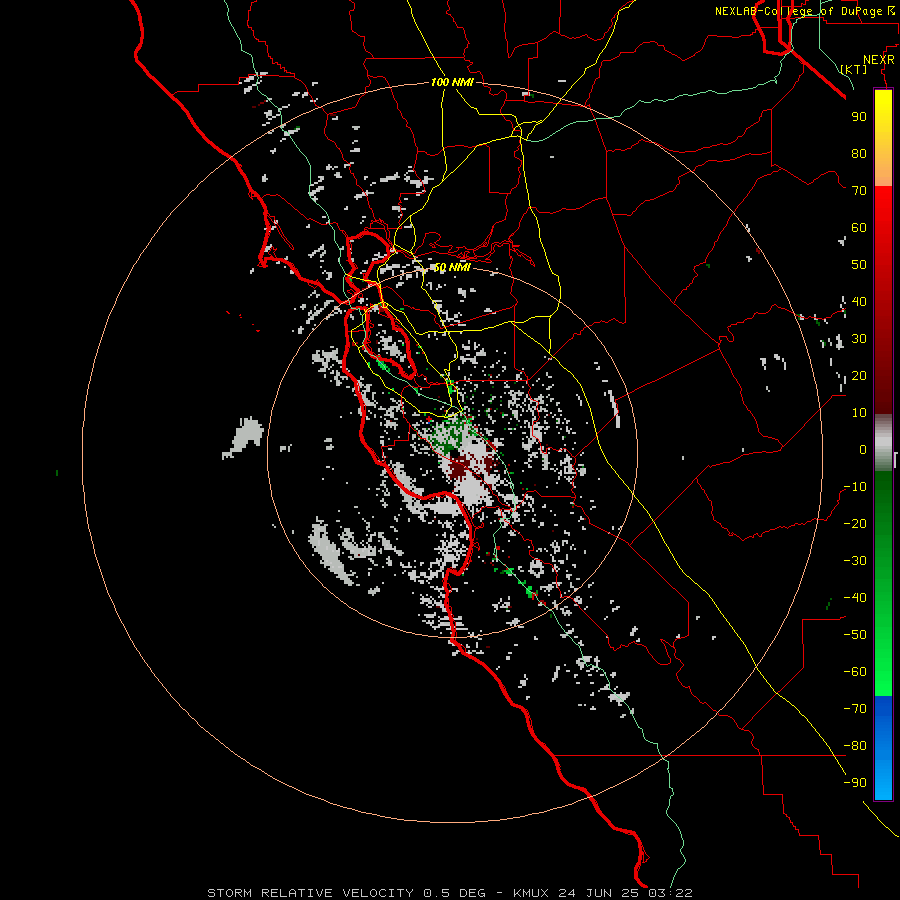
Task: Click the maroon outbound velocity patch at radar center
Action: pyautogui.click(x=460, y=467)
